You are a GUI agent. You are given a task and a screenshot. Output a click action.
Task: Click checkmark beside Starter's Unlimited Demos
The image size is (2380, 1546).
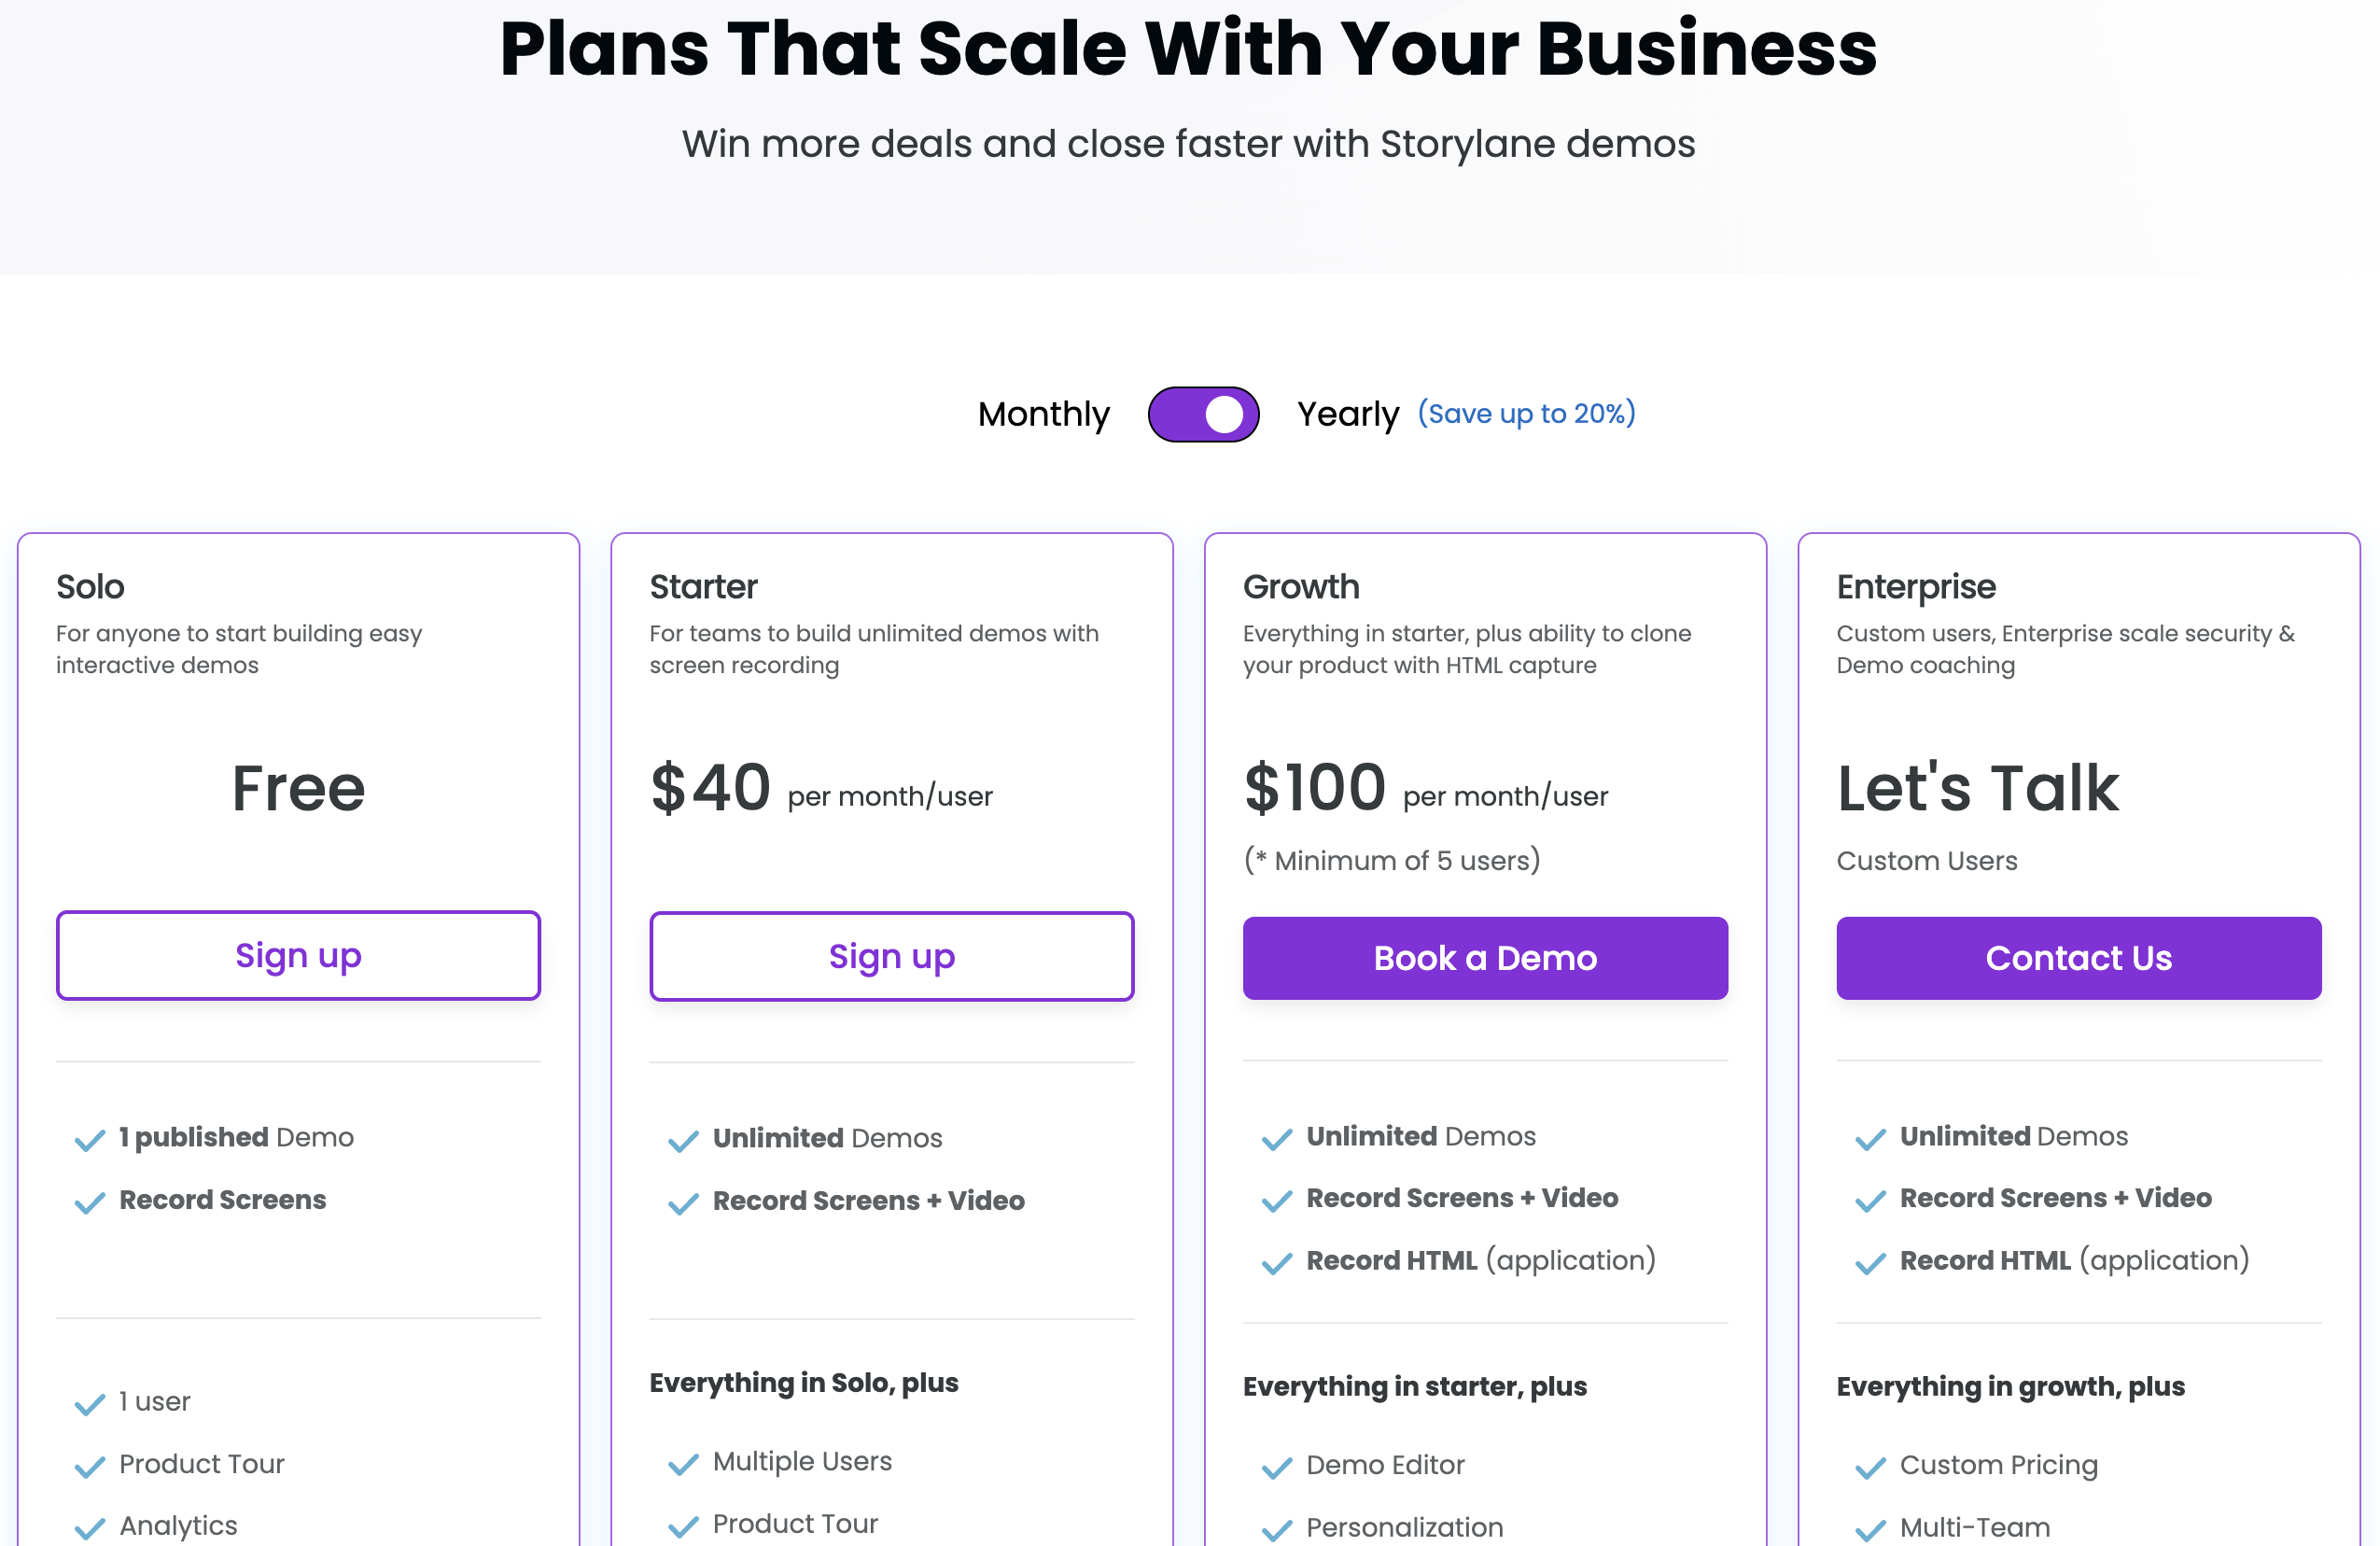pyautogui.click(x=684, y=1141)
